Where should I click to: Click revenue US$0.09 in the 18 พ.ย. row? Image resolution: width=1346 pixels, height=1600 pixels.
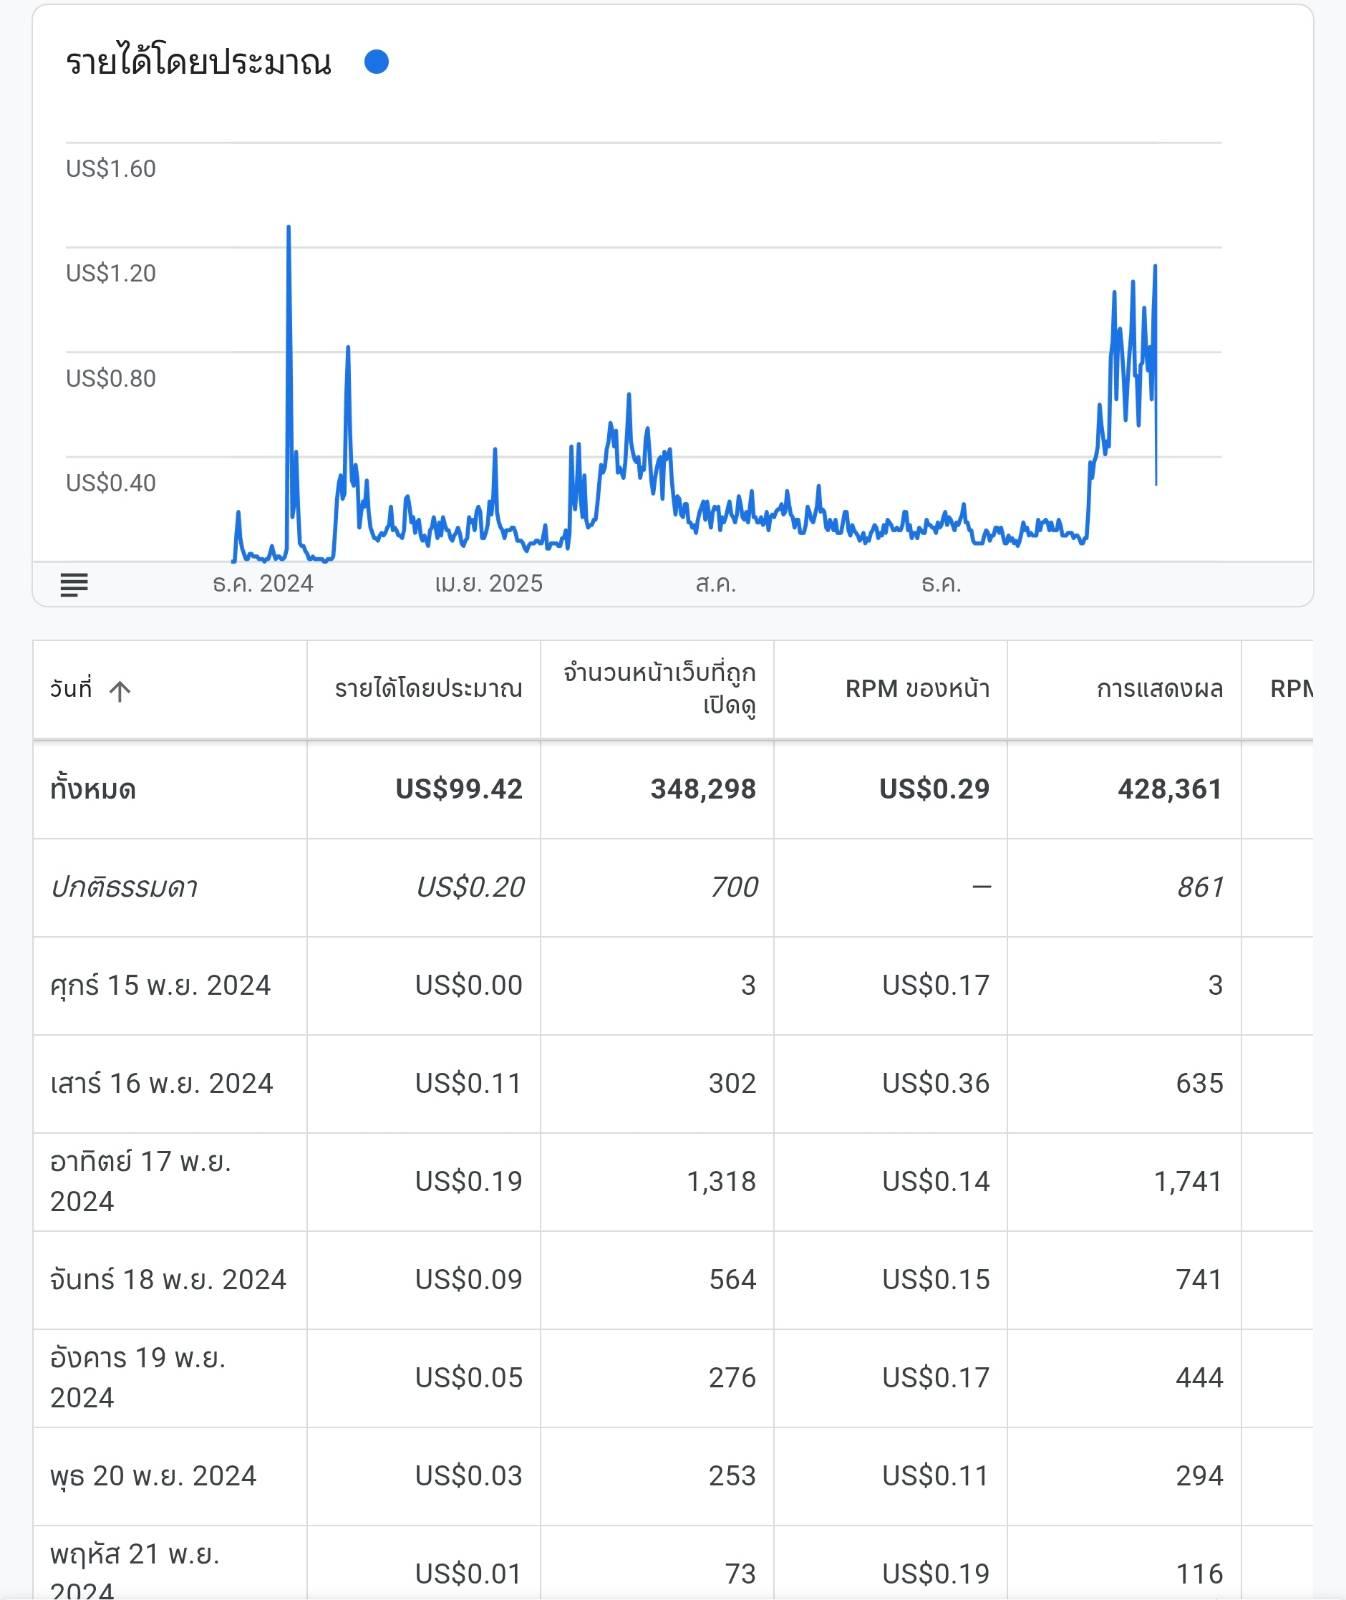pyautogui.click(x=469, y=1279)
